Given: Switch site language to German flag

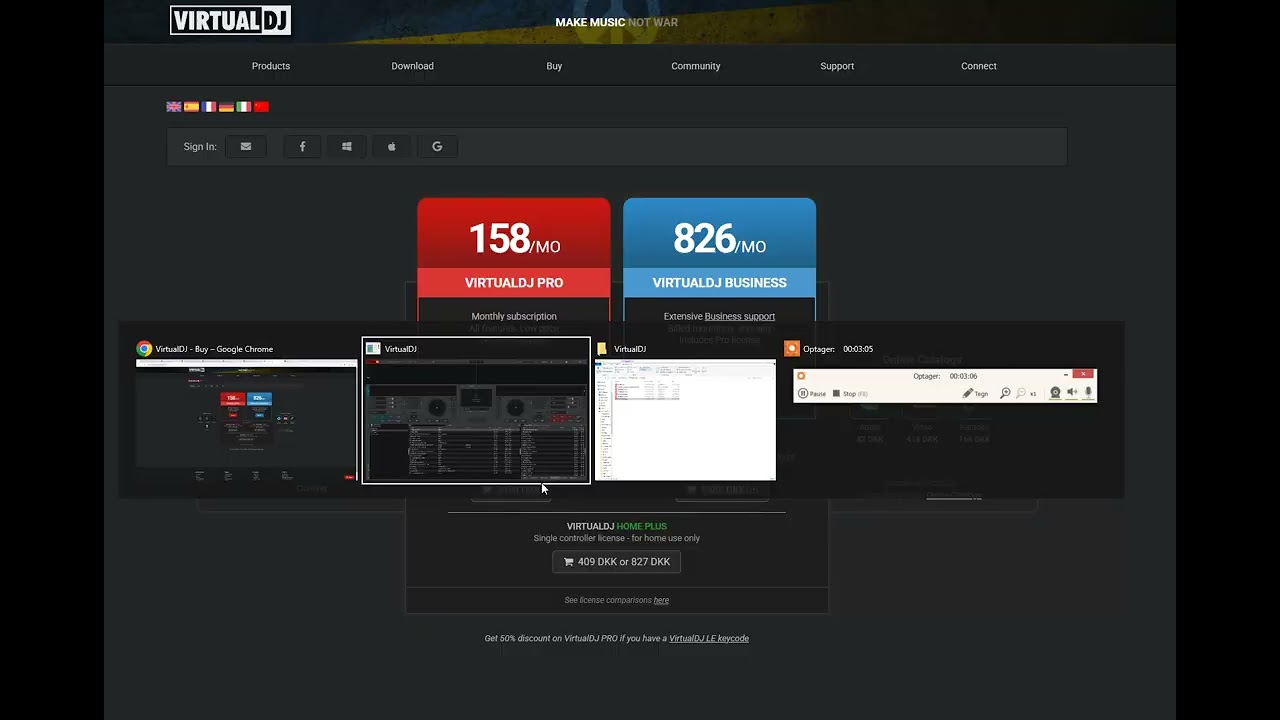Looking at the screenshot, I should 226,107.
